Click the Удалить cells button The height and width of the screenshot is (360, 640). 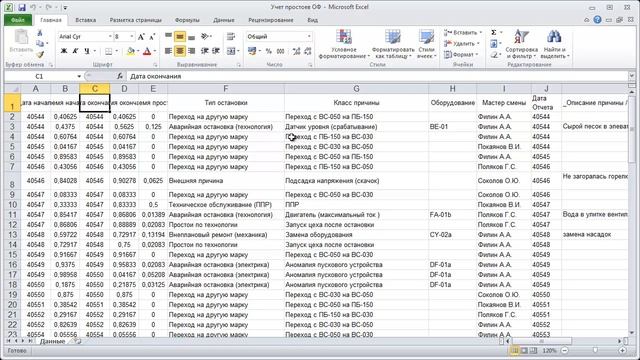click(x=462, y=43)
